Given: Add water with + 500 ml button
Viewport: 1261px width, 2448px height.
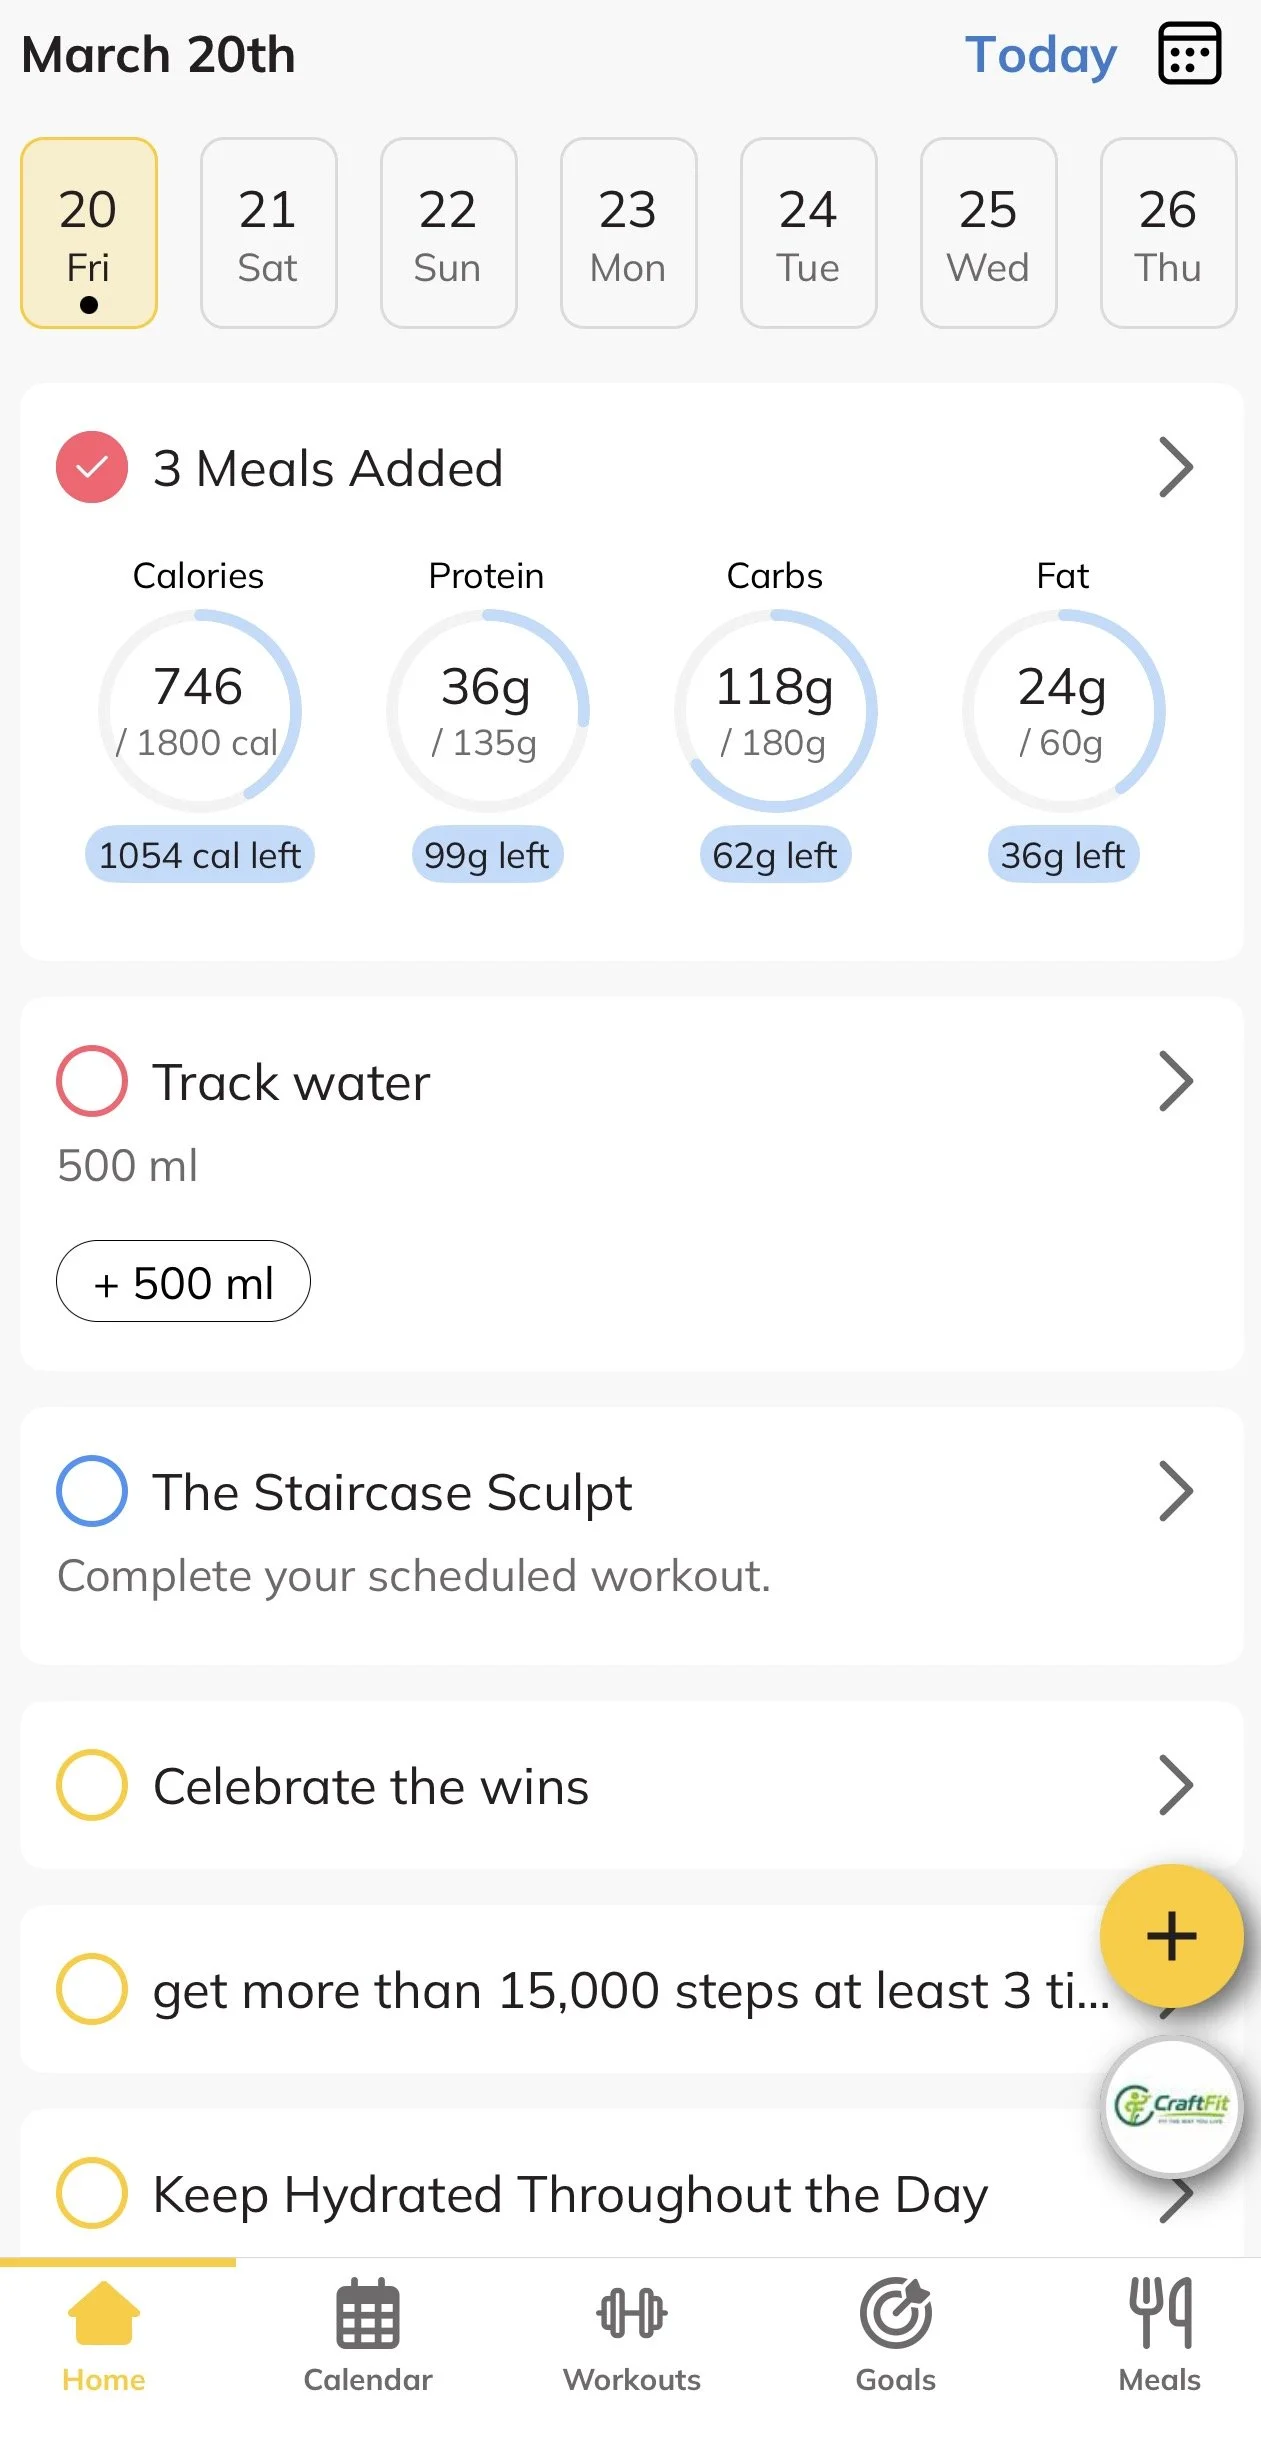Looking at the screenshot, I should tap(183, 1281).
